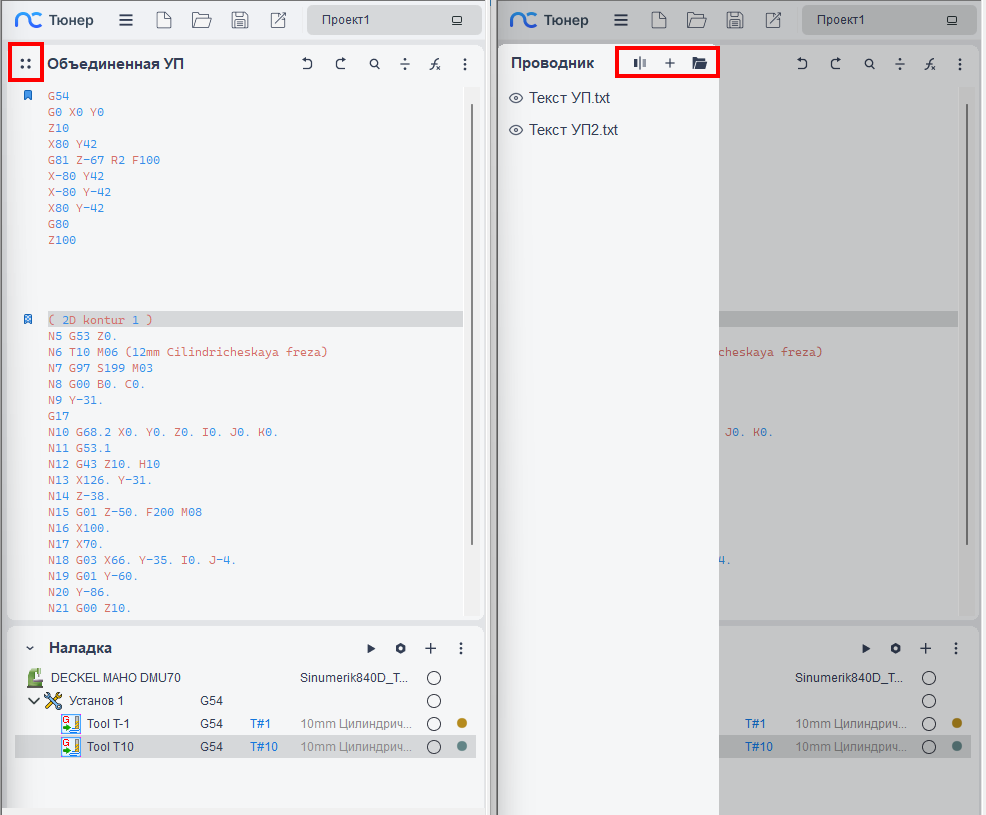Run the Наладка play button in left window
986x815 pixels.
[x=371, y=648]
